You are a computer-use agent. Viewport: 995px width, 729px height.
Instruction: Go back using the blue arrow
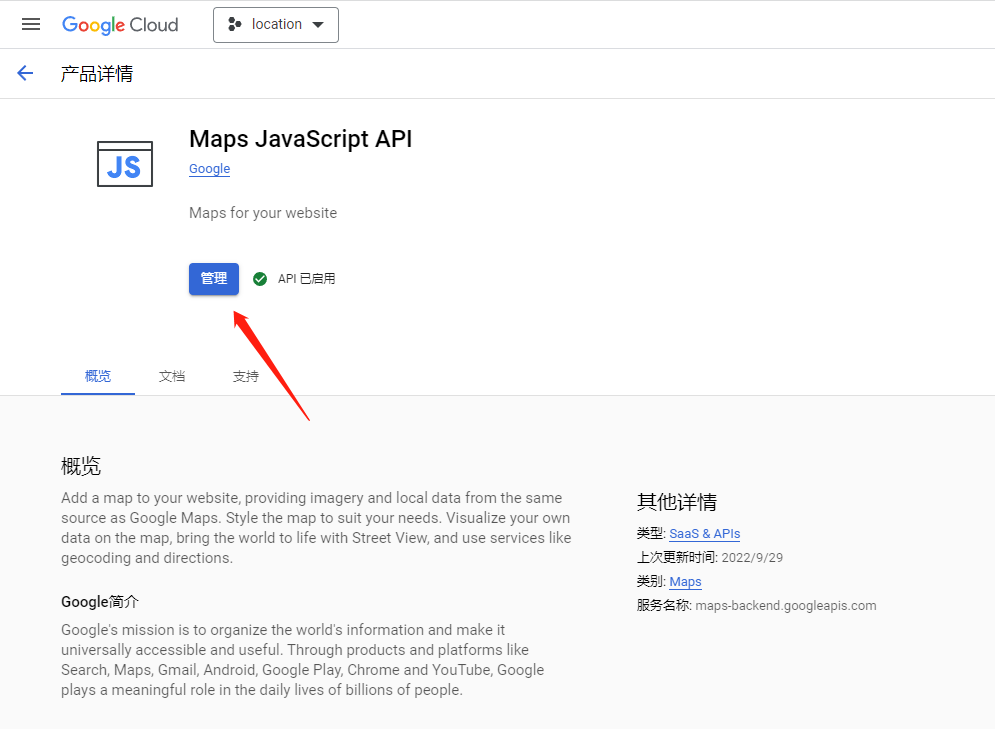click(25, 73)
